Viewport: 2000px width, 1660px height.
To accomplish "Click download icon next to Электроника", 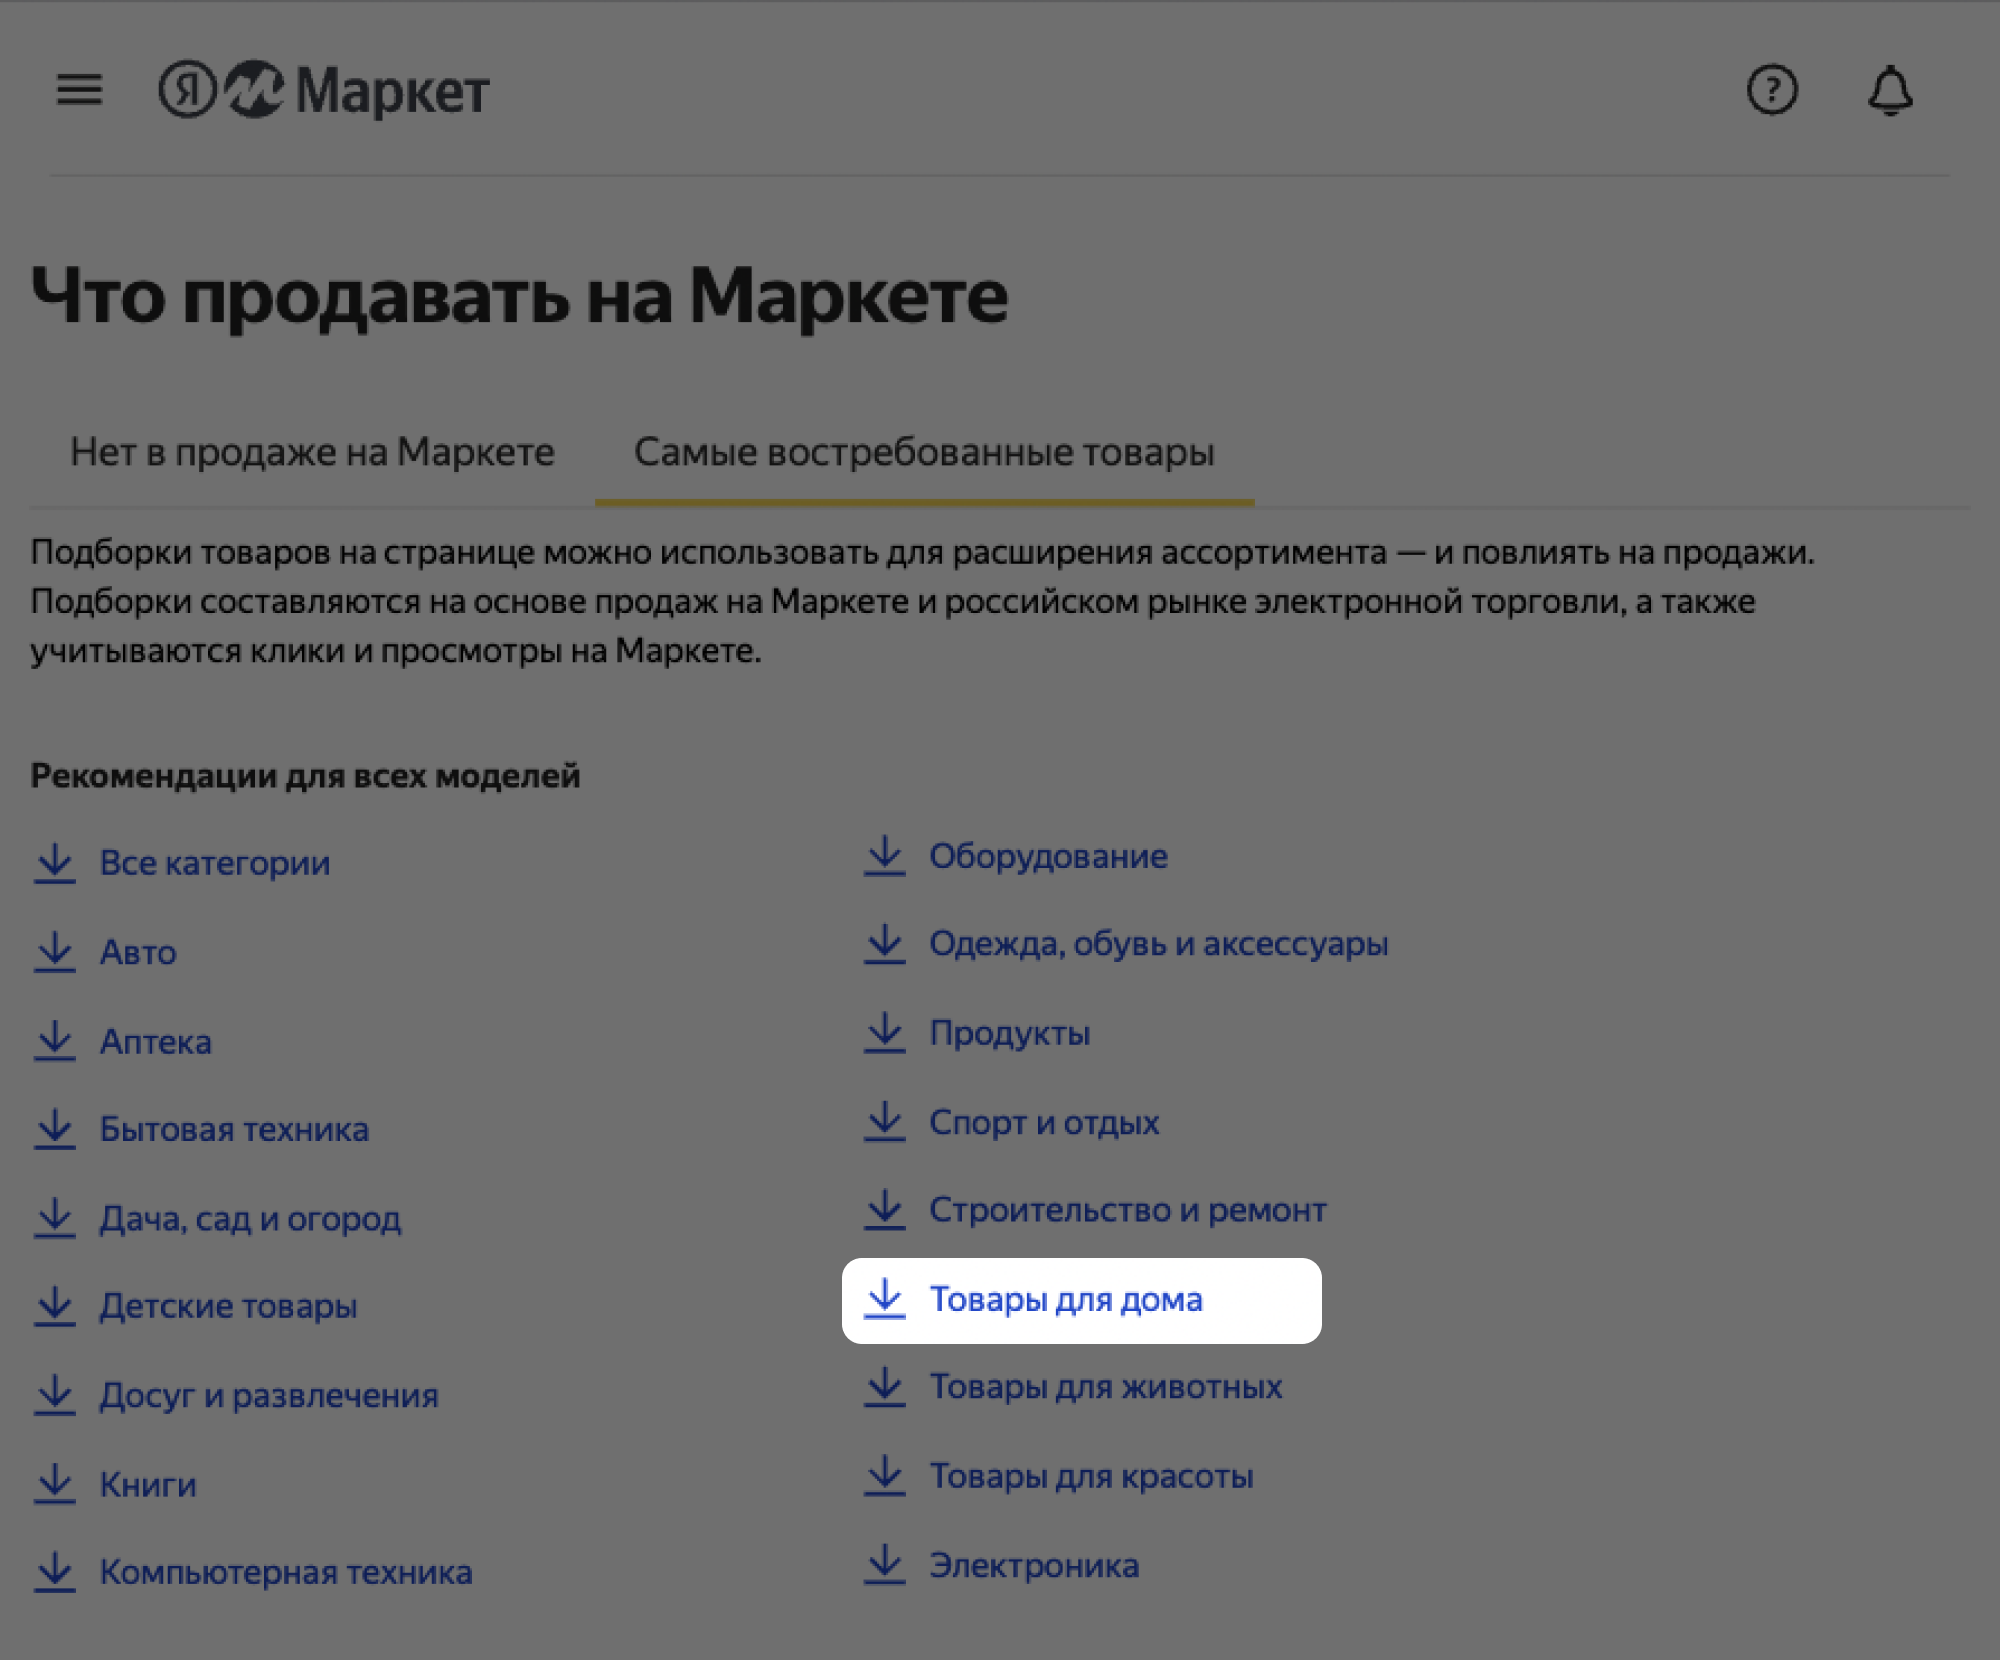I will (x=885, y=1565).
